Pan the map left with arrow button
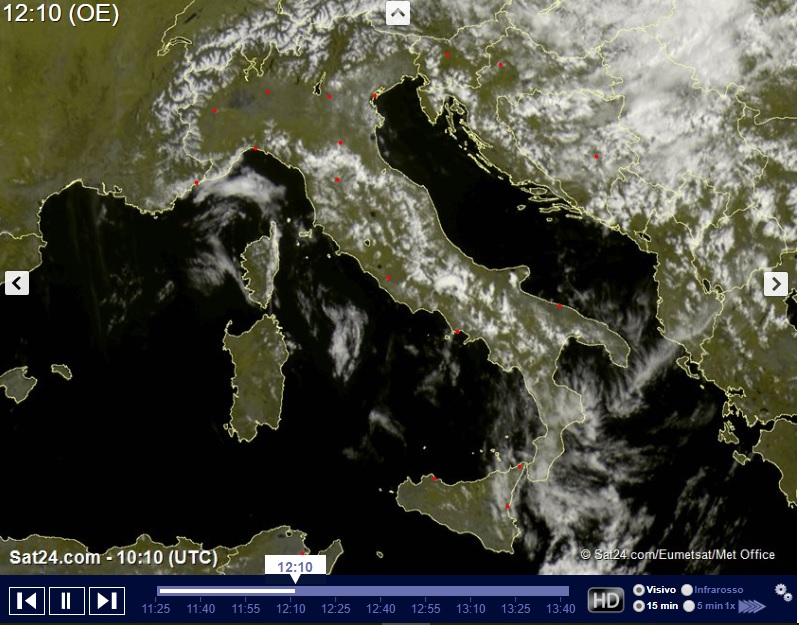Viewport: 799px width, 625px height. [17, 283]
